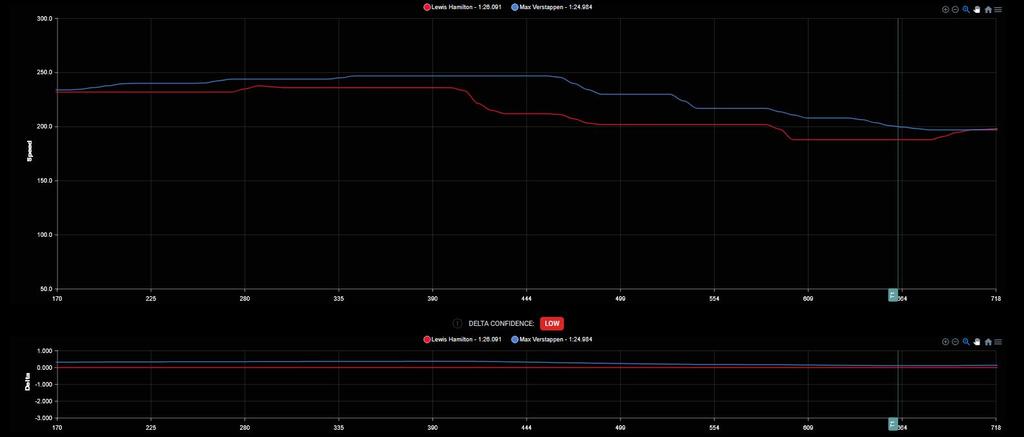Viewport: 1024px width, 437px height.
Task: Reset zoom with home icon on Delta chart
Action: (988, 342)
